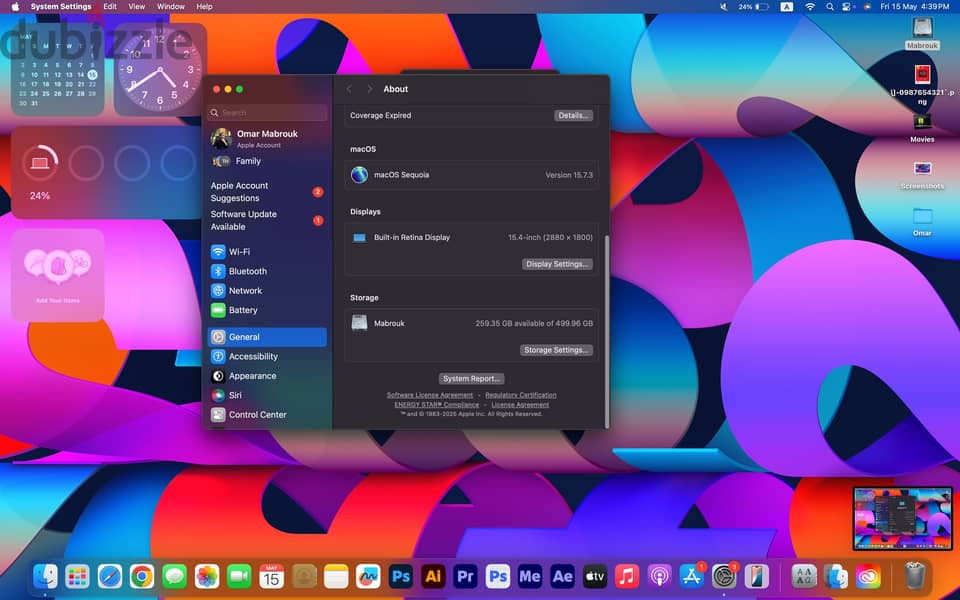Click the Storage Settings... button
This screenshot has width=960, height=600.
coord(557,350)
